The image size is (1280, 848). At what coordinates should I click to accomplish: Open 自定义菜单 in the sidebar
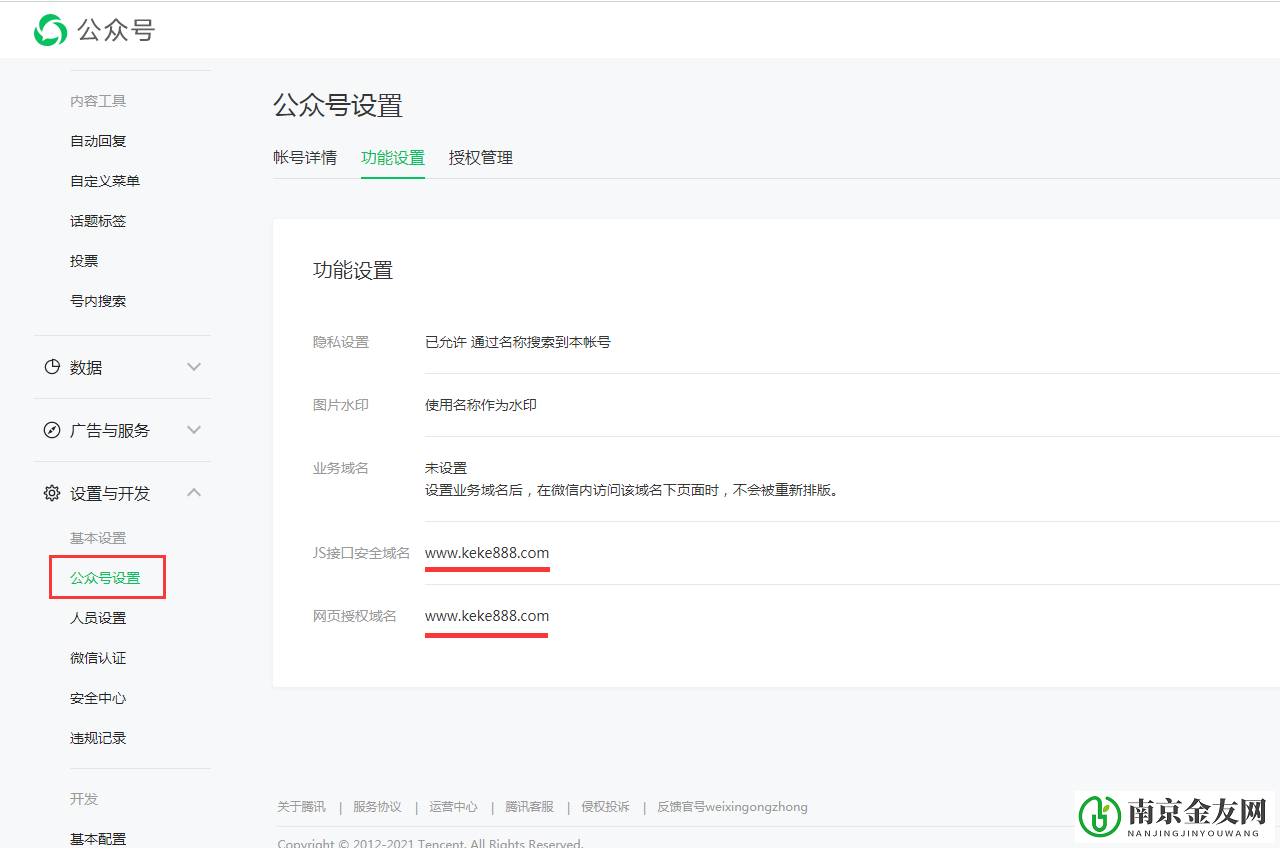pos(105,180)
